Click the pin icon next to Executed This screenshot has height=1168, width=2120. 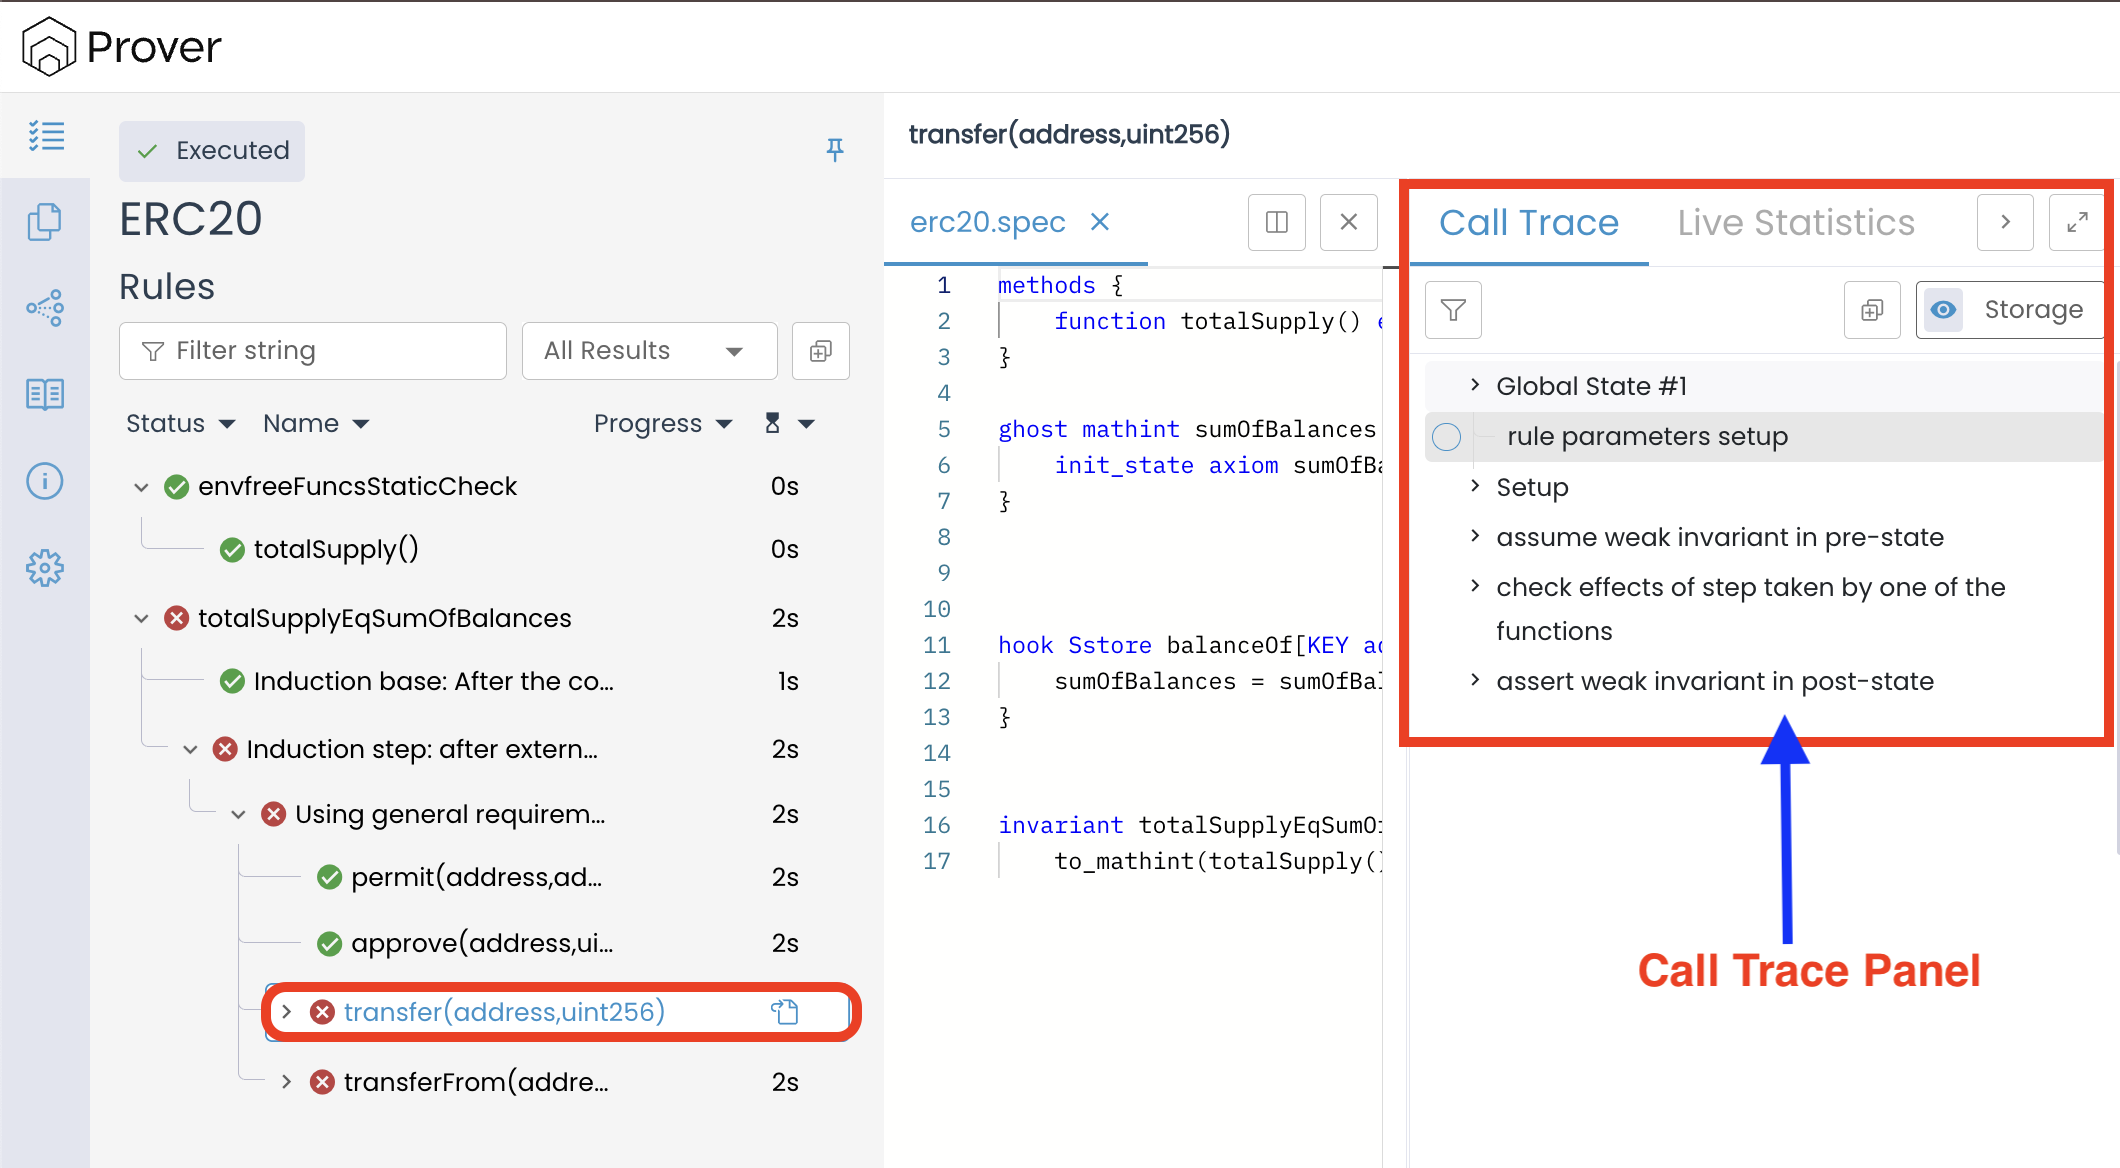click(x=835, y=150)
